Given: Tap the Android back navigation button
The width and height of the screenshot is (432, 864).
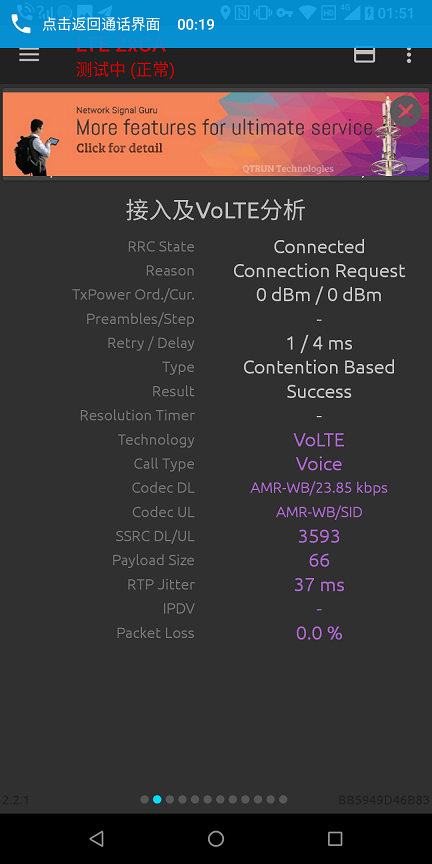Looking at the screenshot, I should (96, 839).
